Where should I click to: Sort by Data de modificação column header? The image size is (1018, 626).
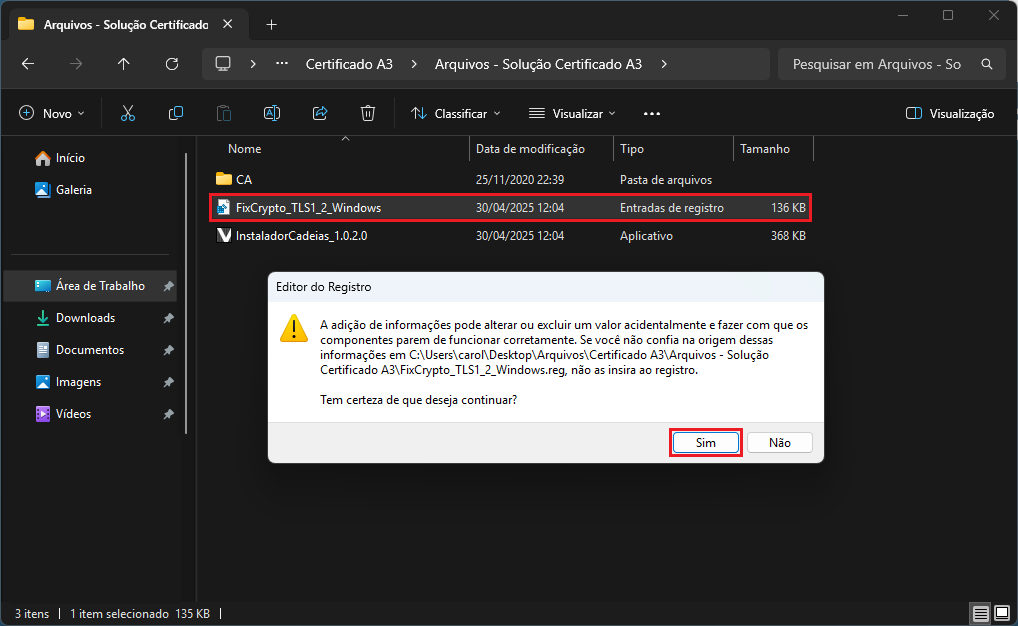click(x=530, y=149)
